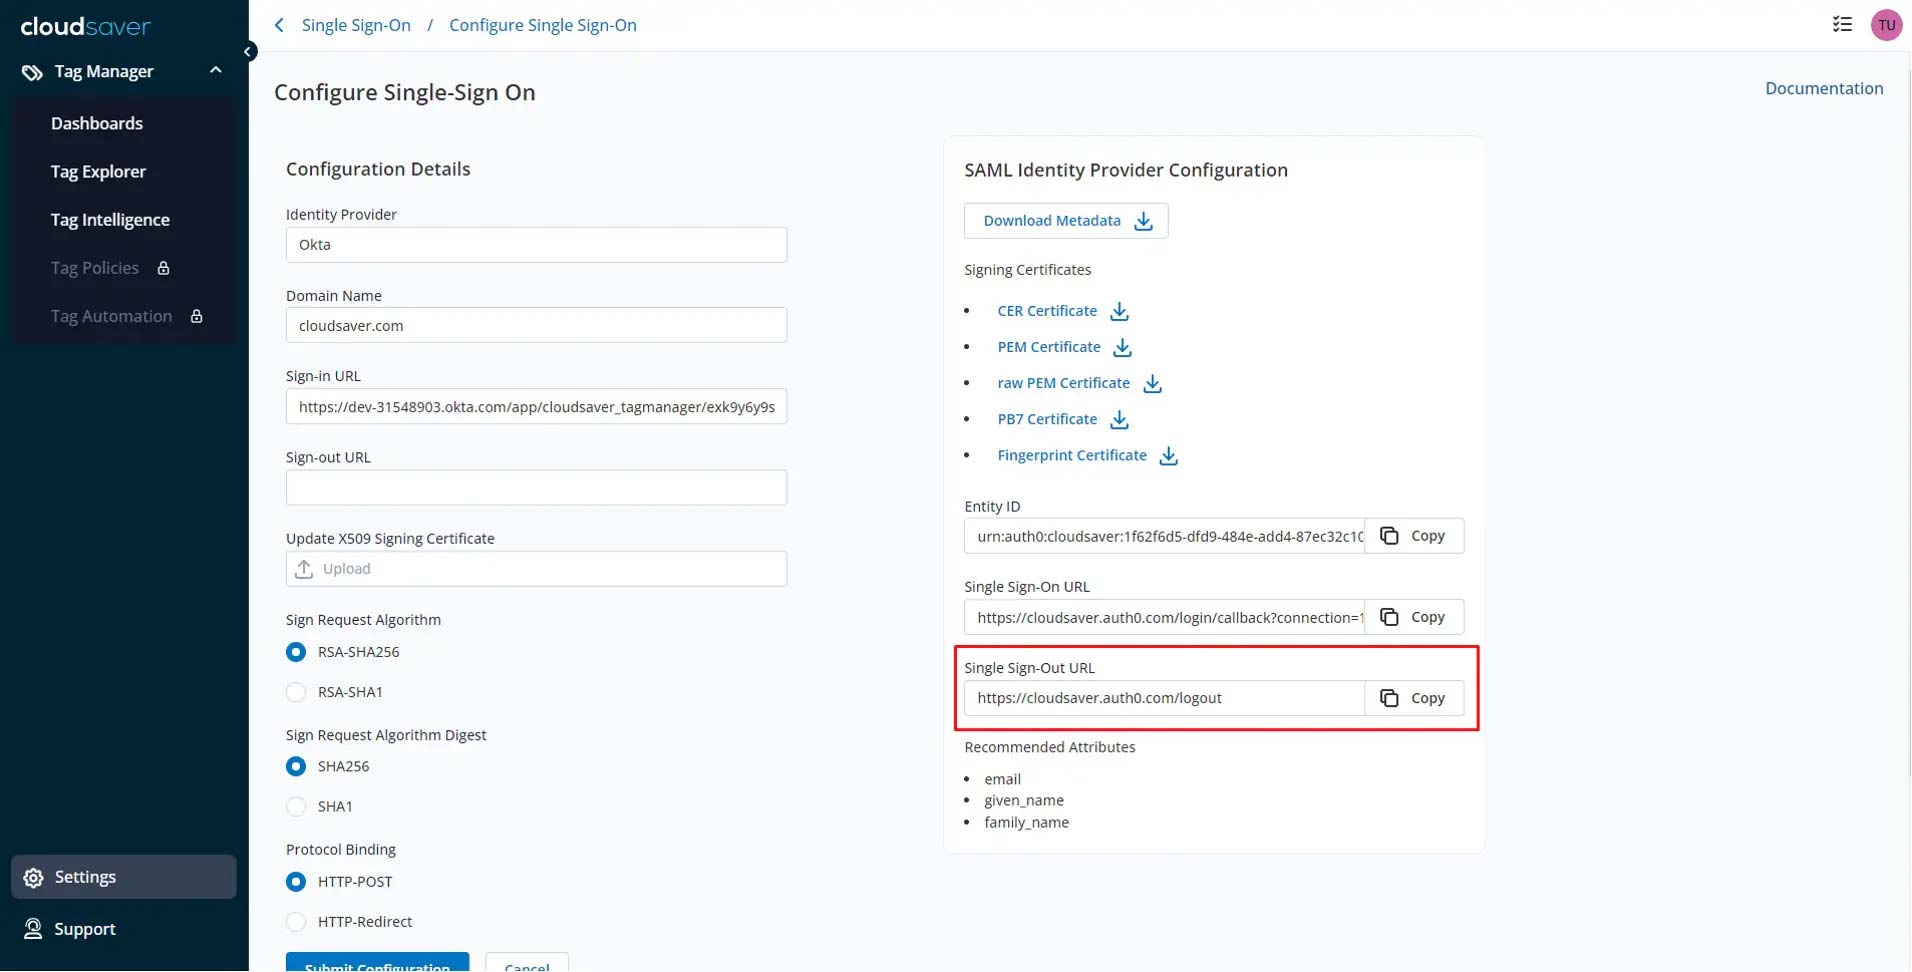
Task: Click the PB7 Certificate download icon
Action: click(x=1119, y=420)
